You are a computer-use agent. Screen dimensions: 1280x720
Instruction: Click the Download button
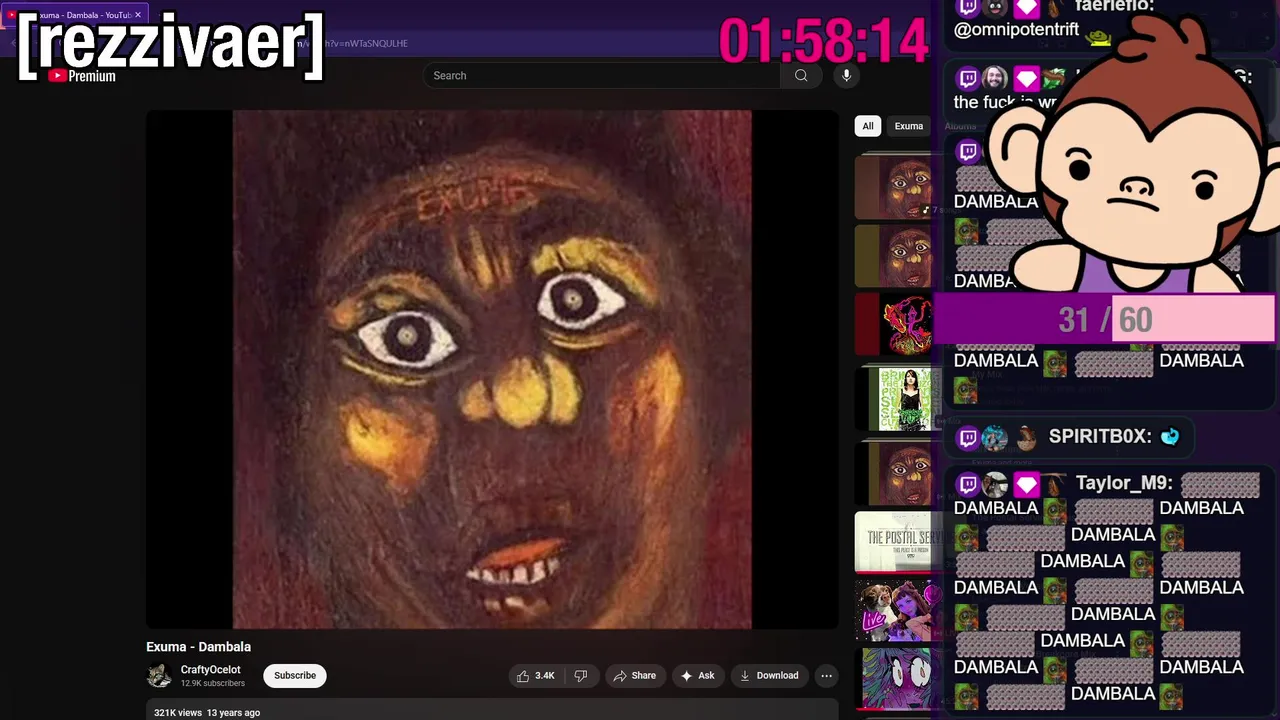(769, 676)
